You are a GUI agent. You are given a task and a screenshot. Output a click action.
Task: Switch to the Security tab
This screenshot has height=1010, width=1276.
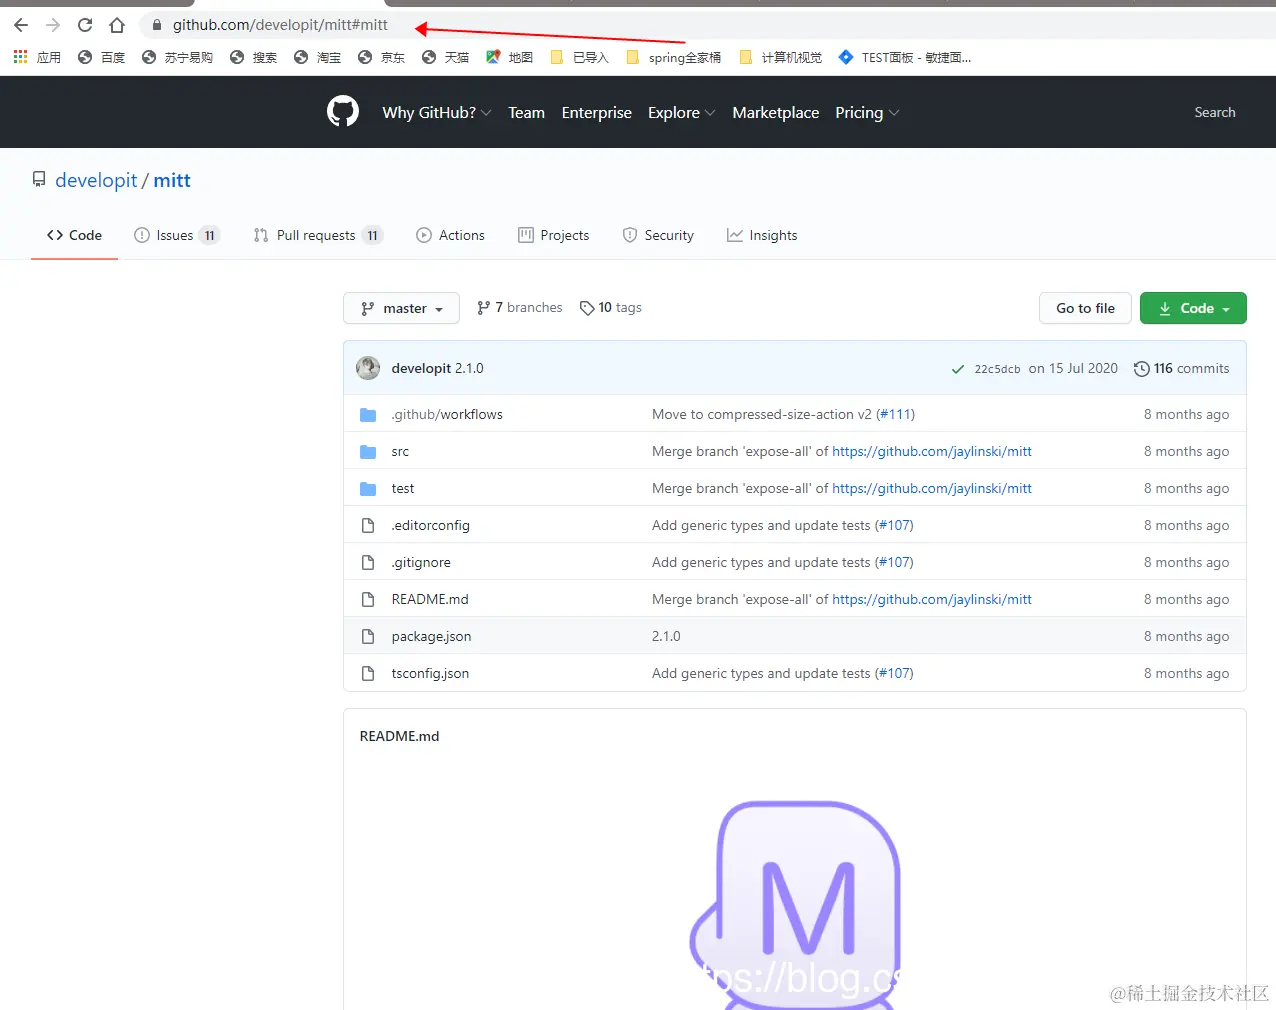point(658,235)
